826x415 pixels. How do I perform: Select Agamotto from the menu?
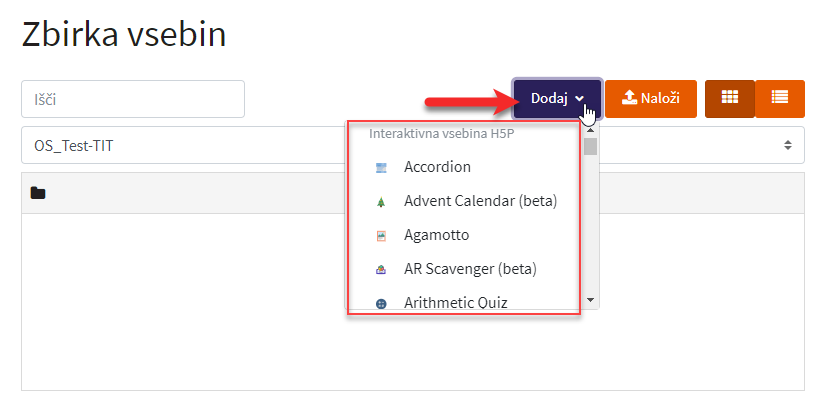436,235
